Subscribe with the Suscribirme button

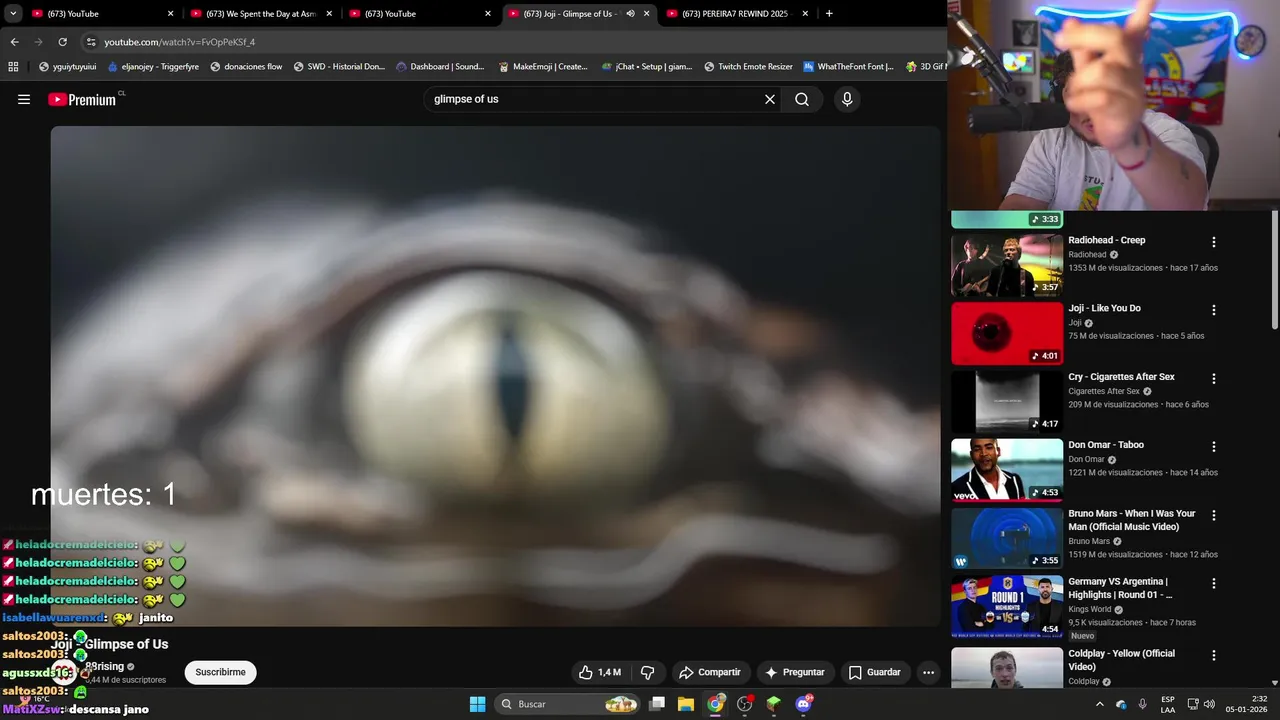click(x=220, y=672)
